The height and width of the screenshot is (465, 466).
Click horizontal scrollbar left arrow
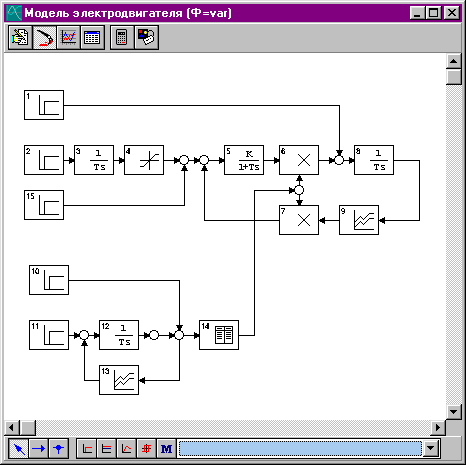(x=12, y=427)
